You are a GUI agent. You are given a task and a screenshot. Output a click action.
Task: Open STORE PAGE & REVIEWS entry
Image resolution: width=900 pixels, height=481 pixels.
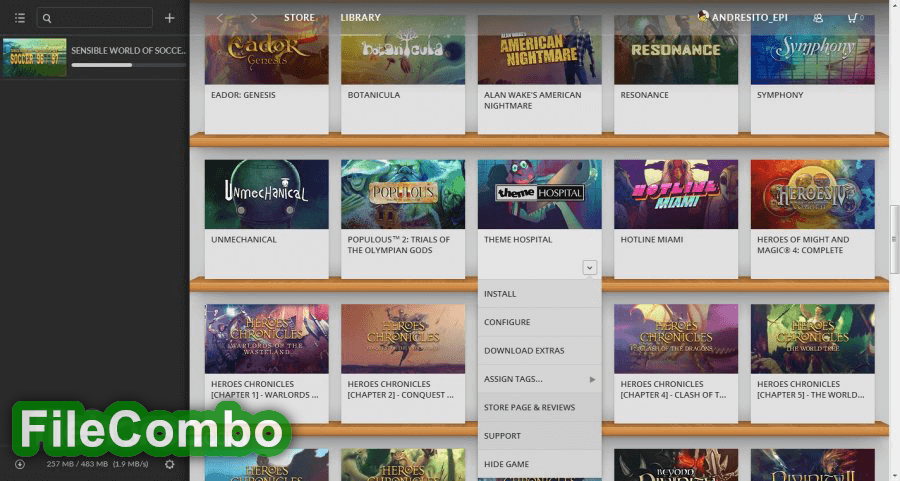point(540,408)
